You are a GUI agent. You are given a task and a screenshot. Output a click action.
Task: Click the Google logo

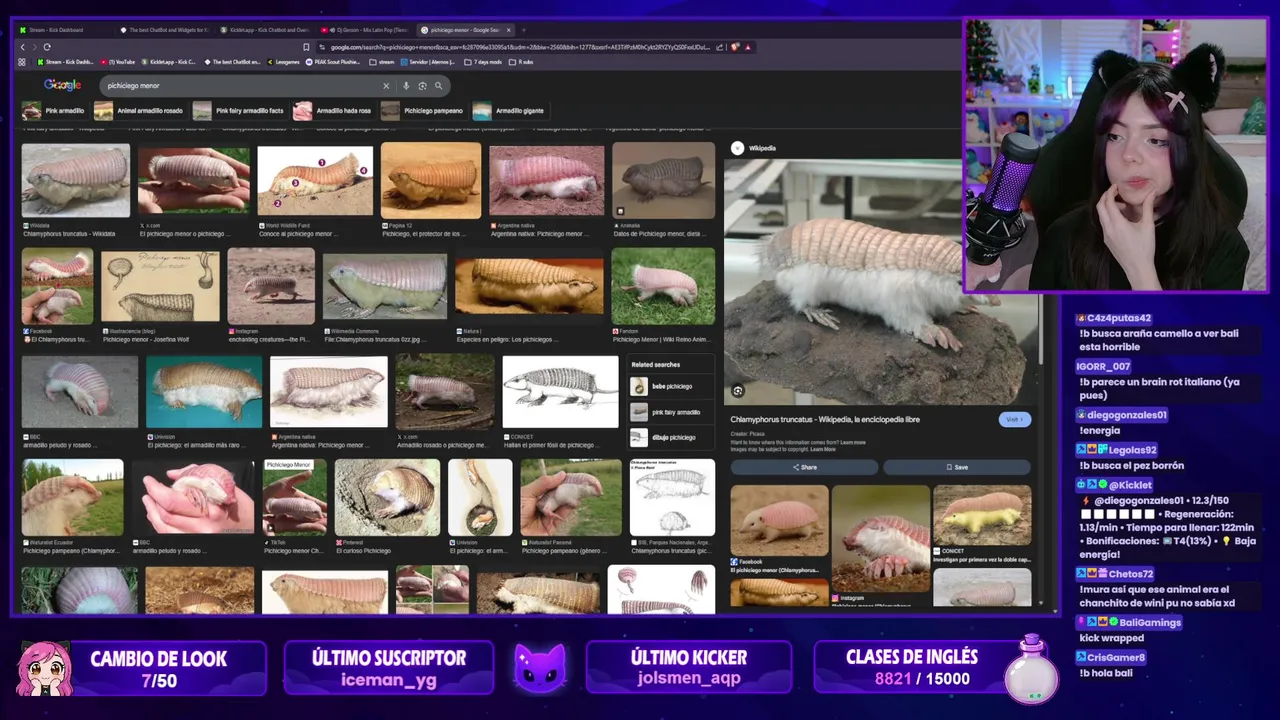click(62, 85)
